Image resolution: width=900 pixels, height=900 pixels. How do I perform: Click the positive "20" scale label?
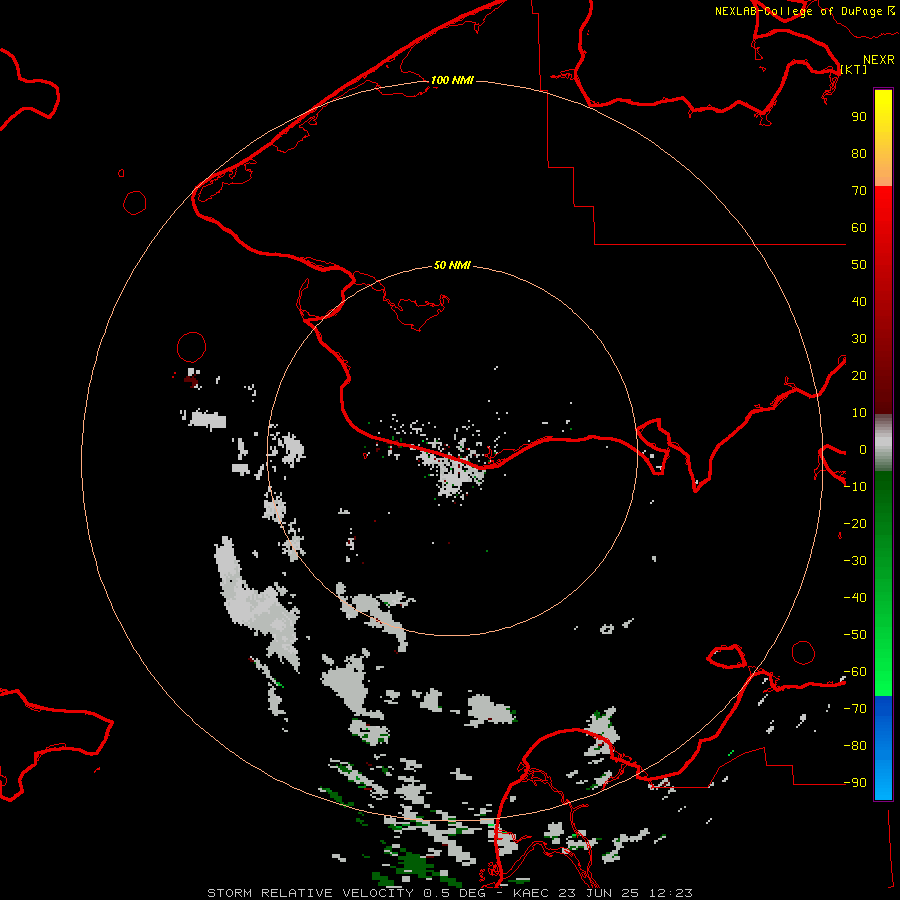(859, 376)
